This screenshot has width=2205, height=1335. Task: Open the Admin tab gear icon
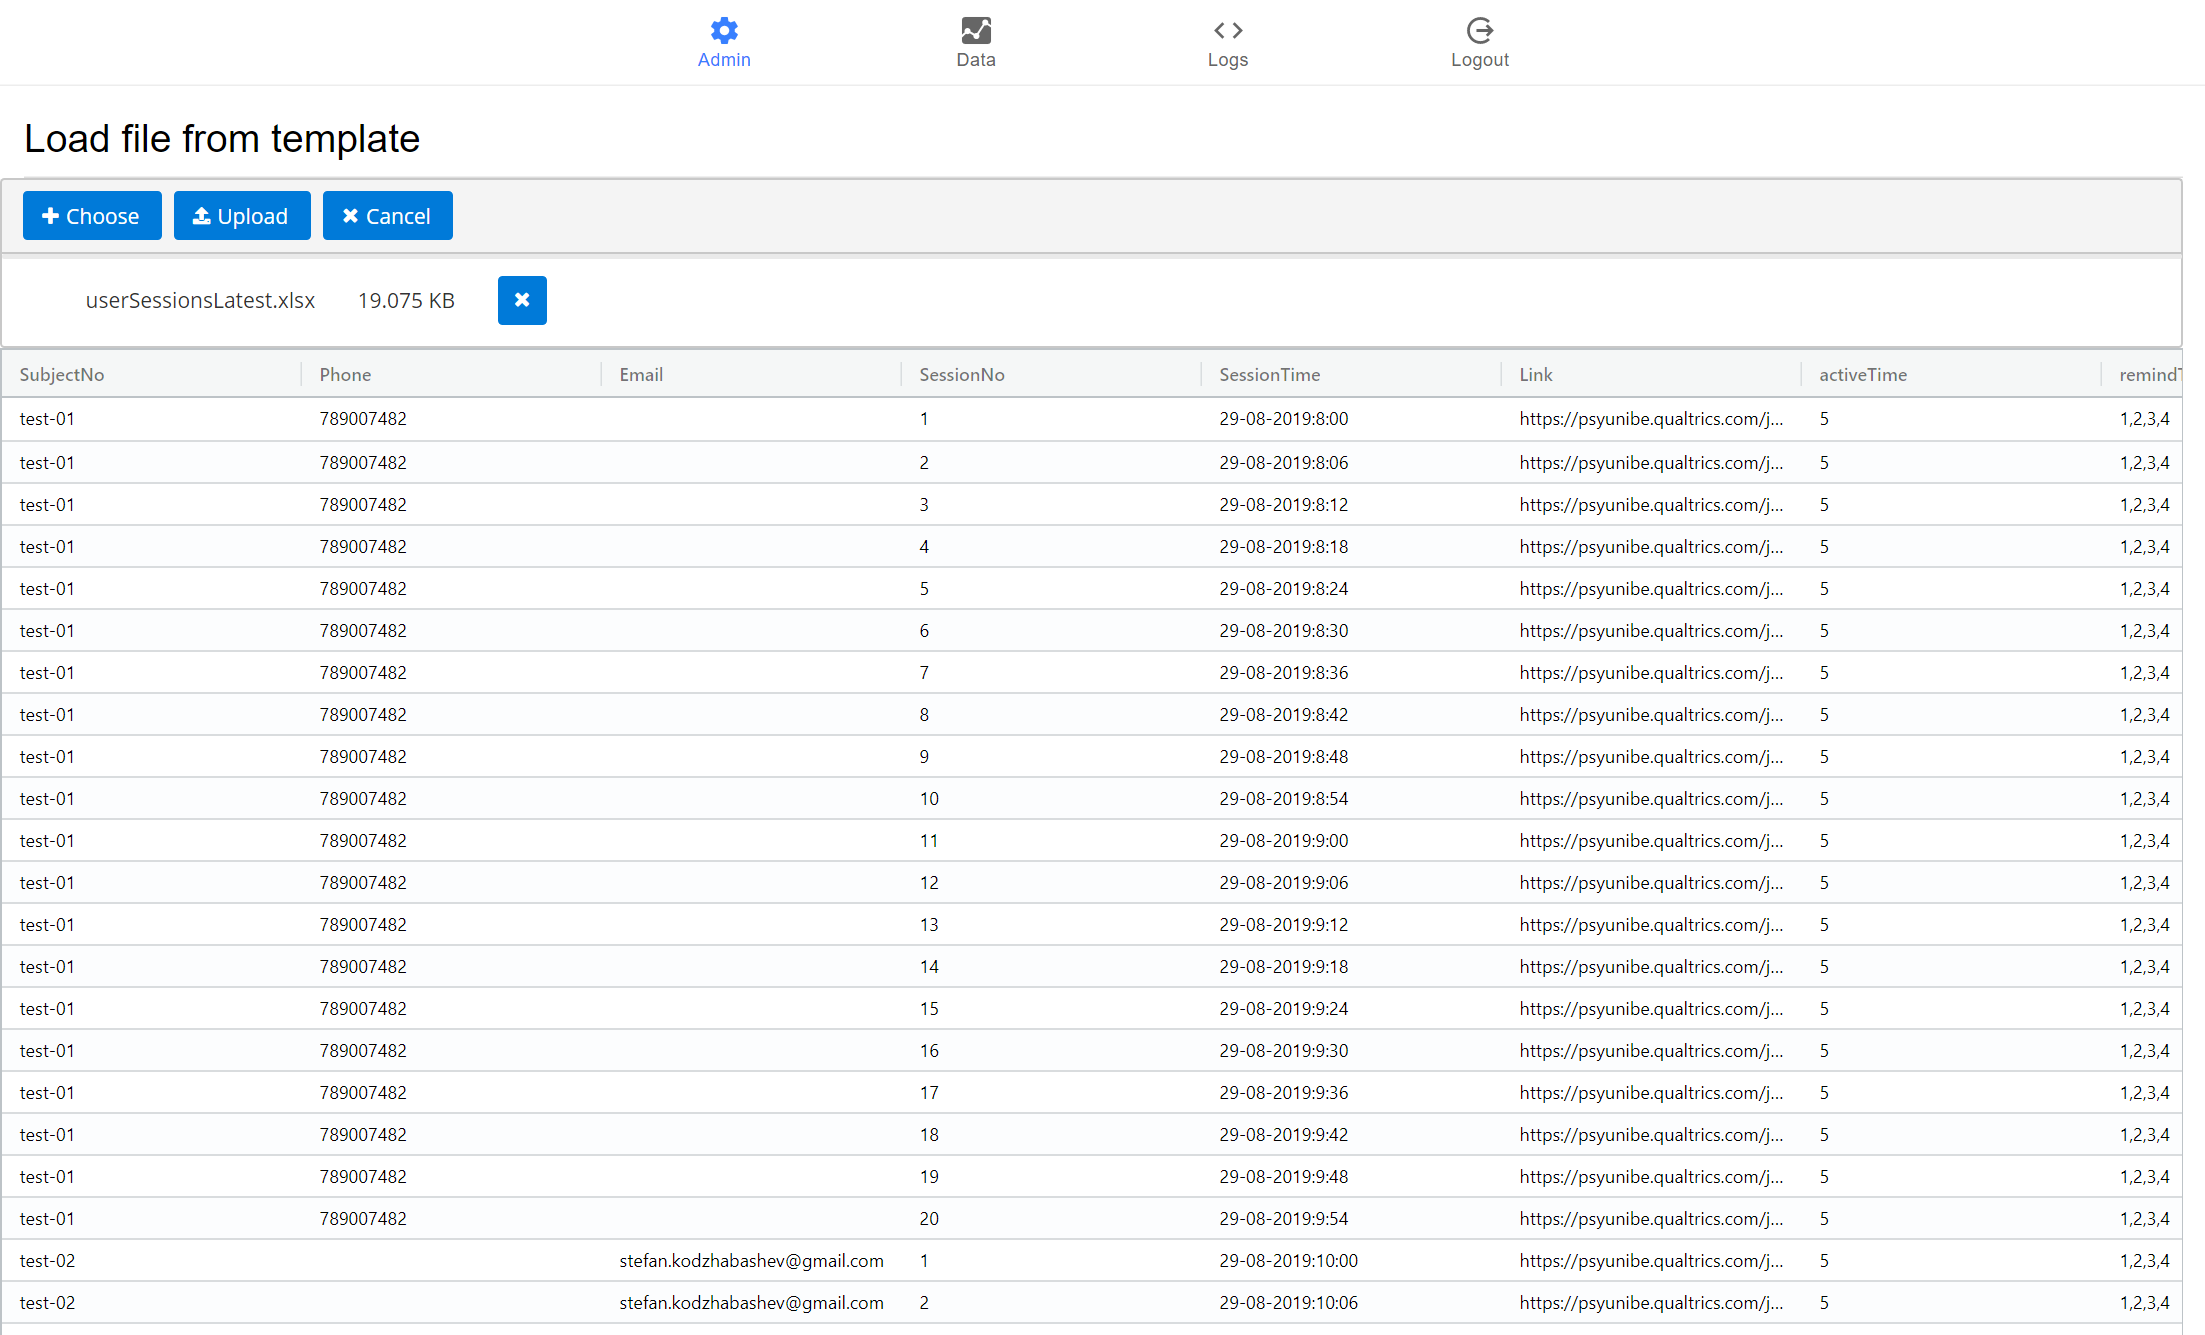[724, 30]
